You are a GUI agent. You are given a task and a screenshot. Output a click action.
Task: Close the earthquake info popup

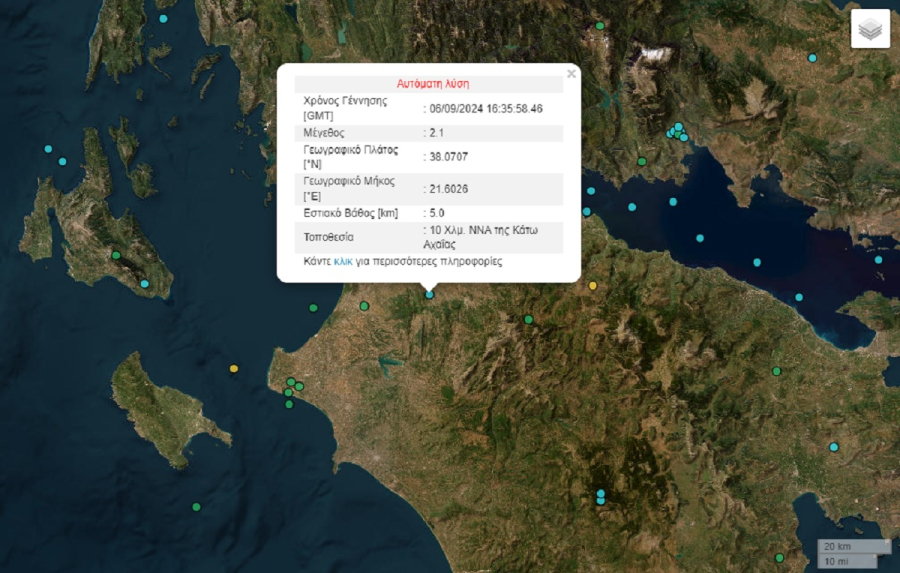coord(571,73)
